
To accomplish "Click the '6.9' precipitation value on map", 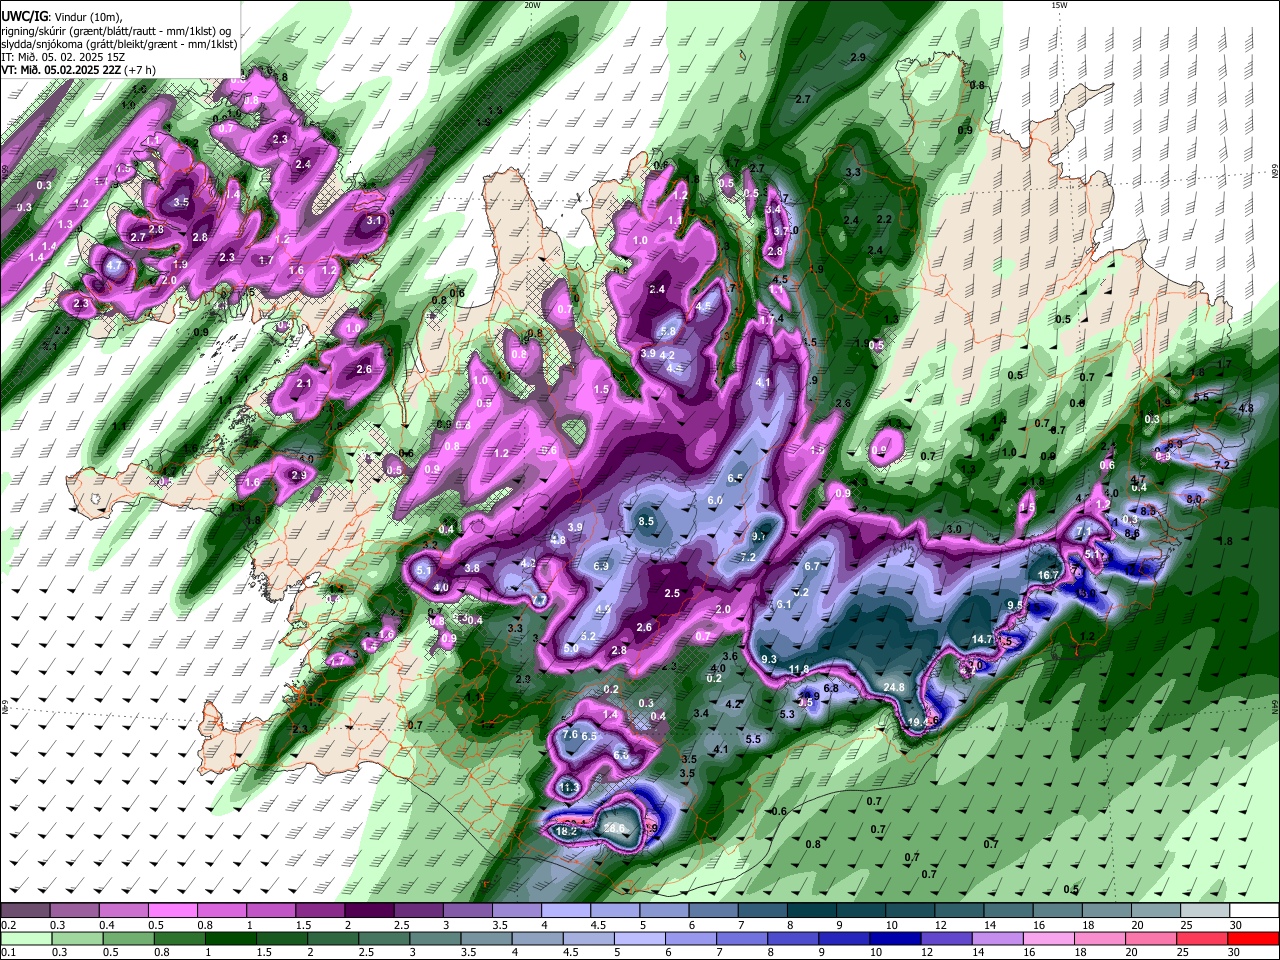I will [x=601, y=566].
